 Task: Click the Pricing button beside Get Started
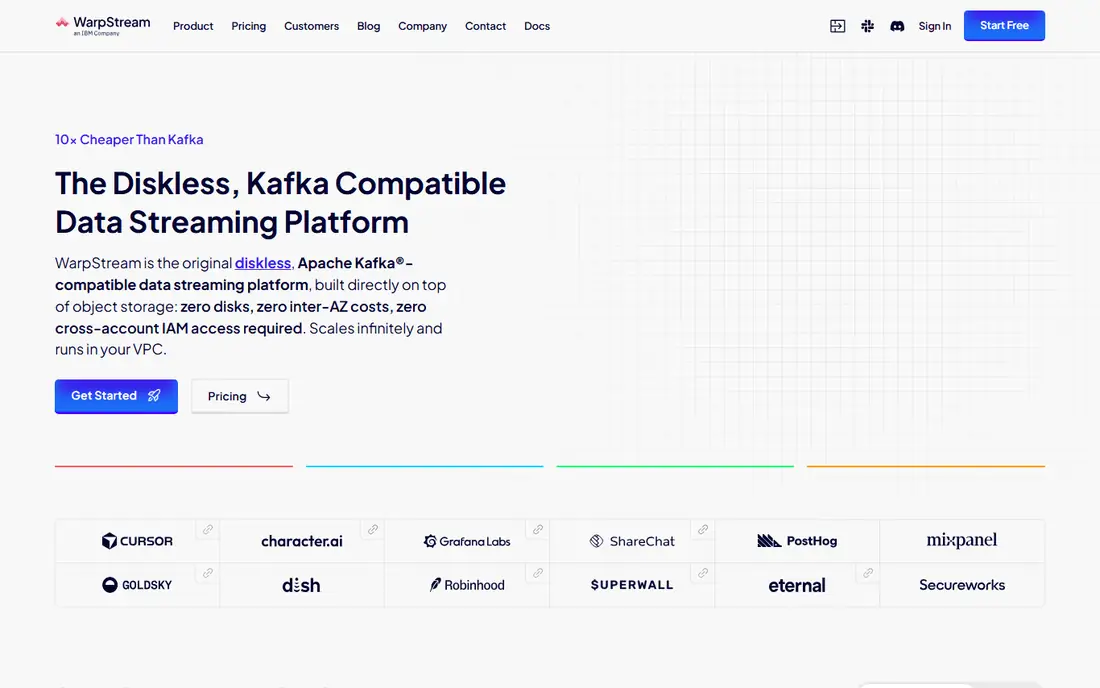pos(239,396)
